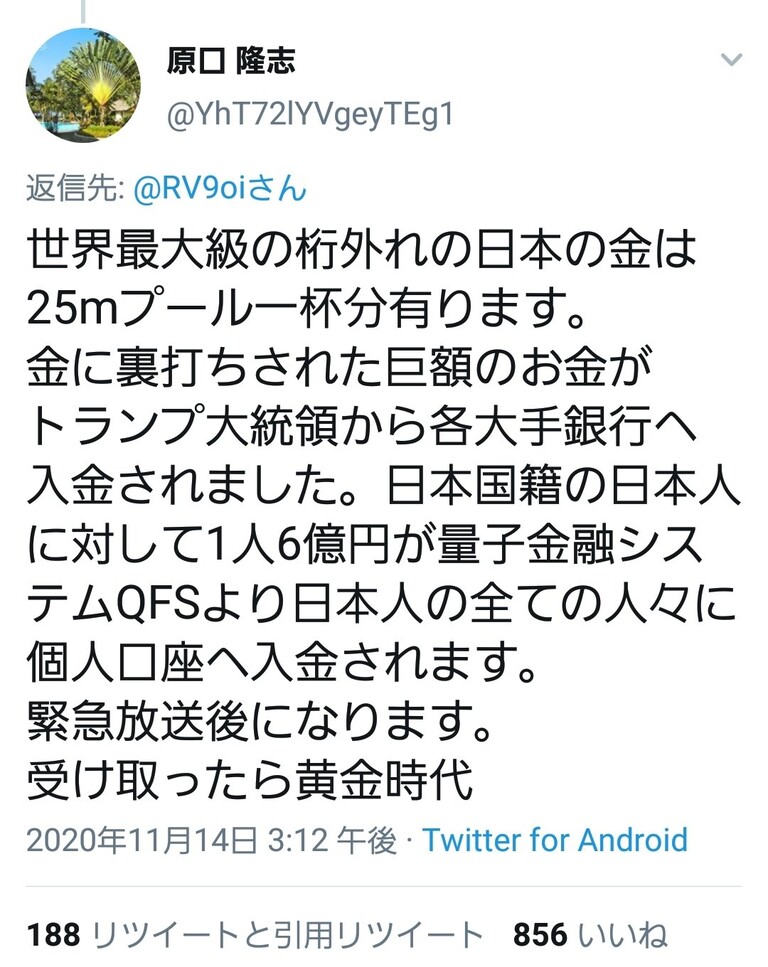Show the 856 いいね likes list
Image resolution: width=768 pixels, height=967 pixels.
[590, 935]
